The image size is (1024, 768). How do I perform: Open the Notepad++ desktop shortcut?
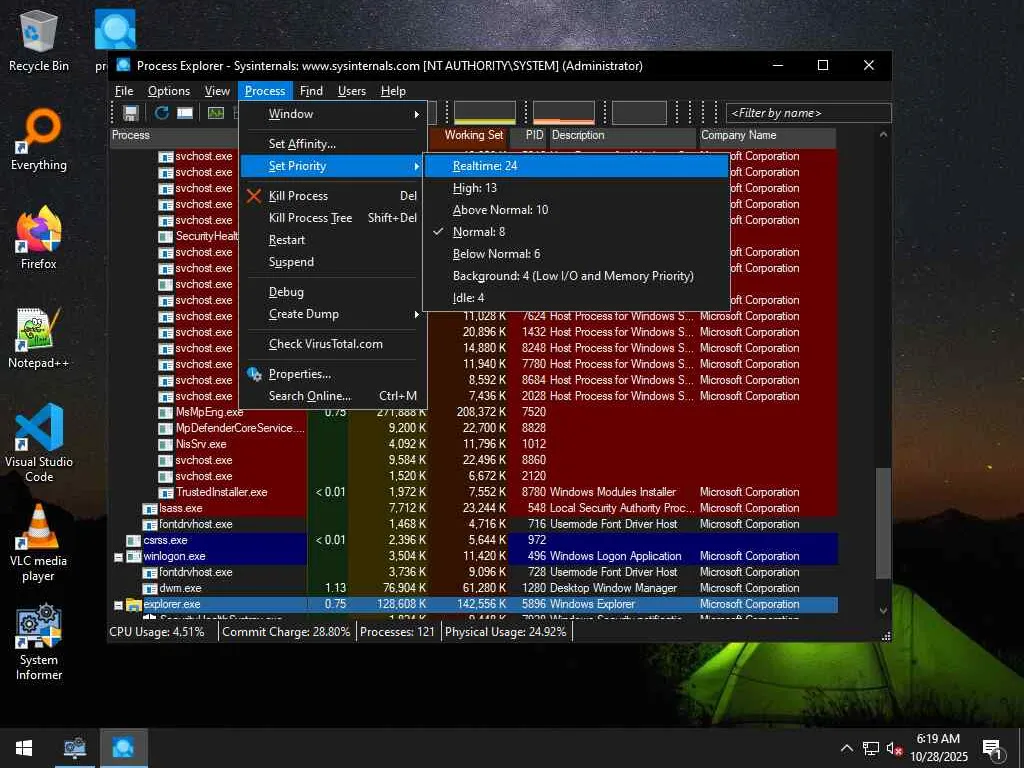point(39,338)
